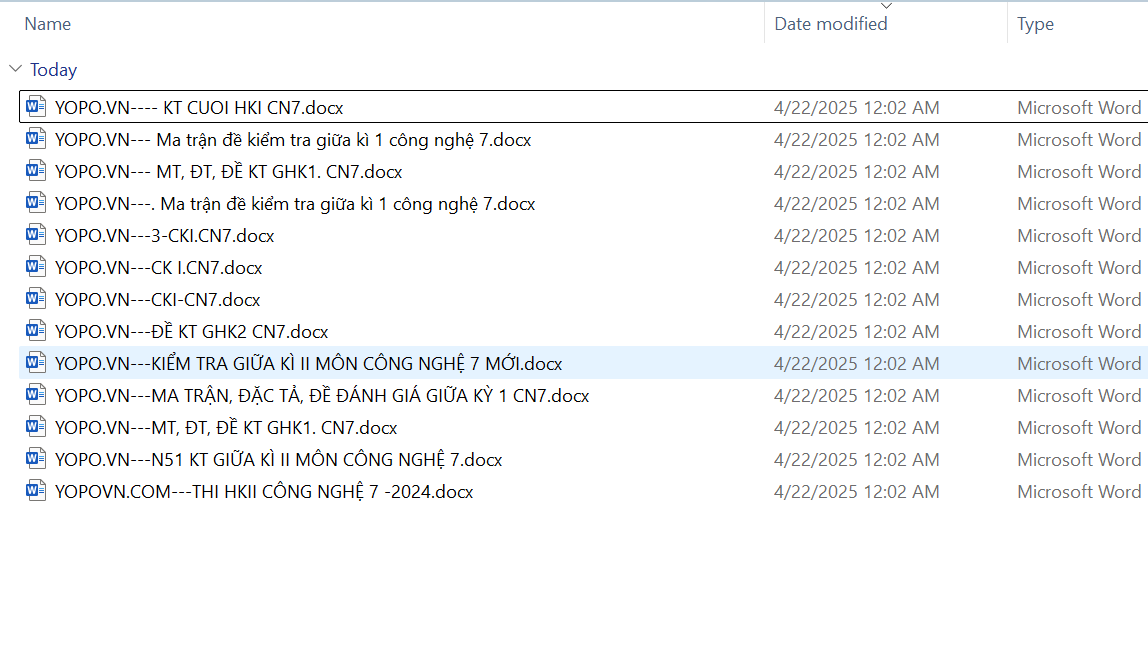Click Word icon for YOPO.VN---CK I.CN7.docx
Screen dimensions: 1148x669
36,267
